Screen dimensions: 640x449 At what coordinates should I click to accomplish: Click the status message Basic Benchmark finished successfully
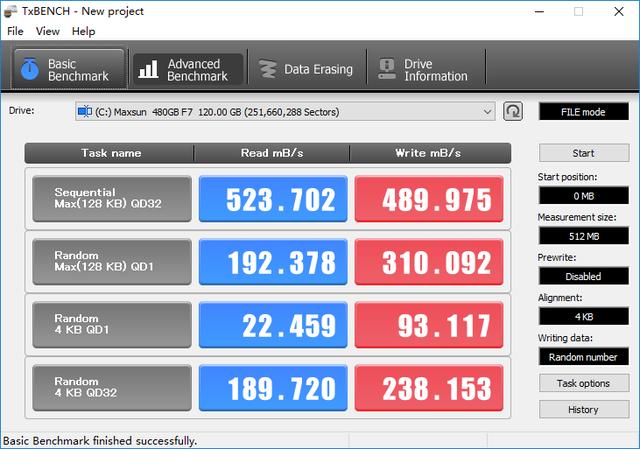click(x=100, y=441)
